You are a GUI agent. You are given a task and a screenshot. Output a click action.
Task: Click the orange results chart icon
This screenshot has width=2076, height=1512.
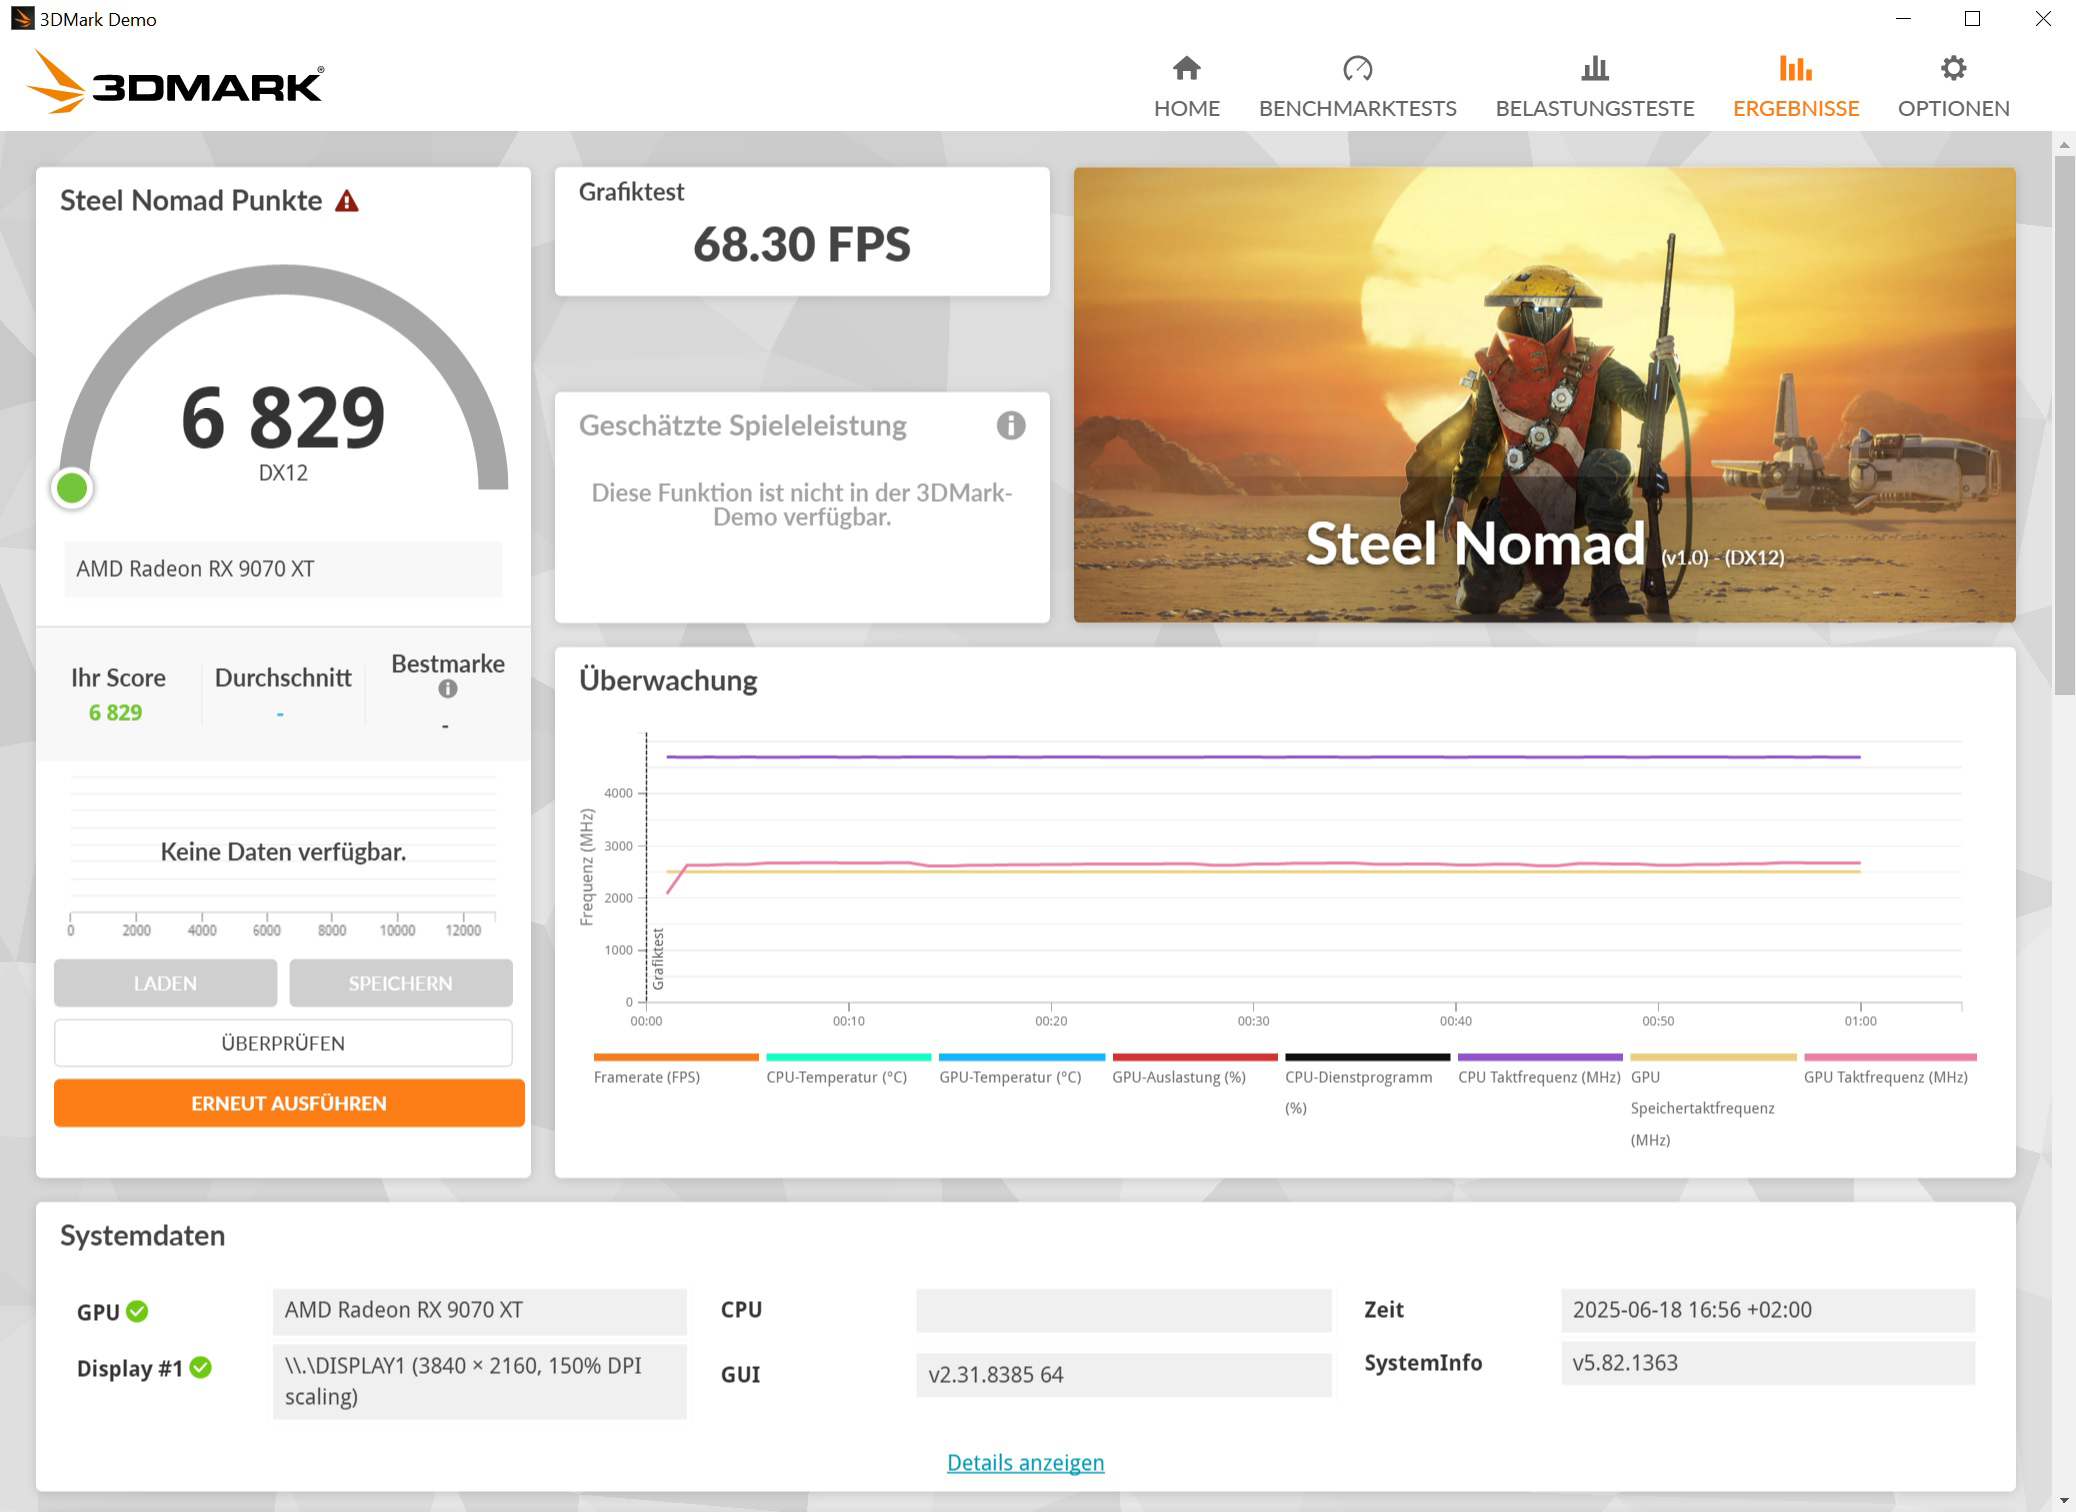point(1795,68)
